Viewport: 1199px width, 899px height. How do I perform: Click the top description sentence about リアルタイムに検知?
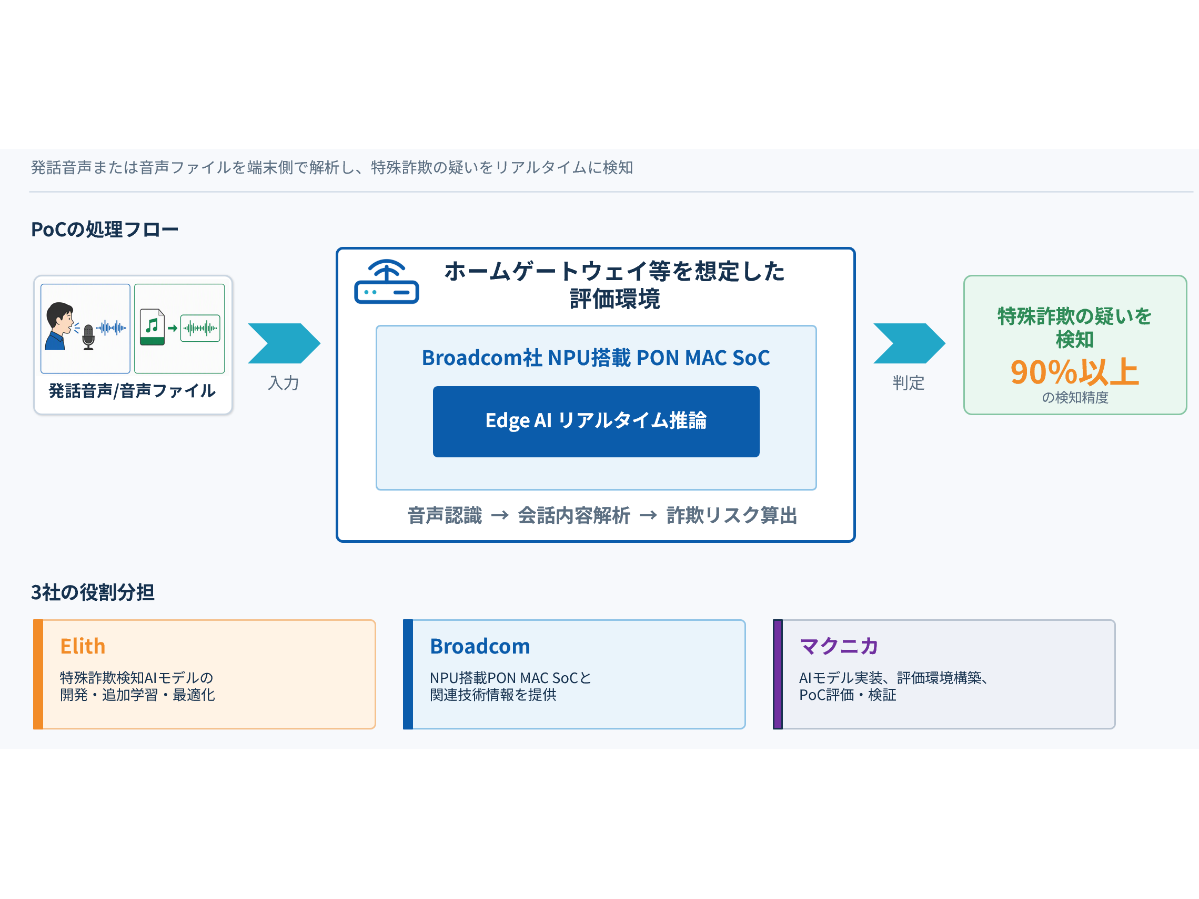point(332,167)
